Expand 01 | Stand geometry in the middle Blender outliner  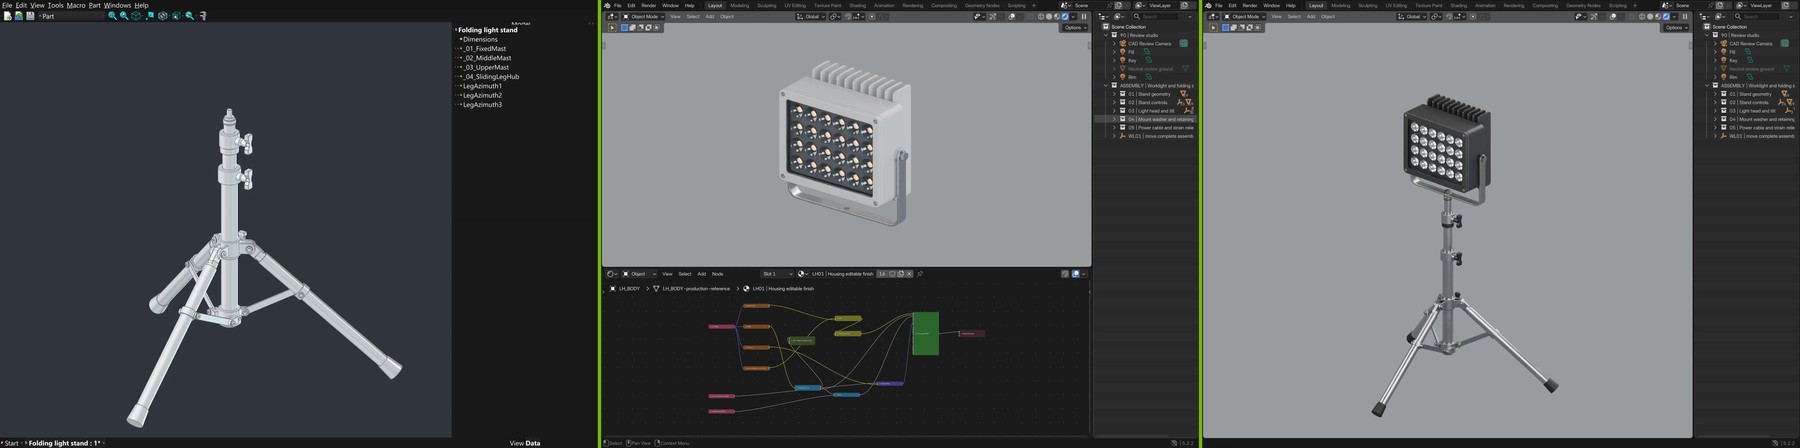pyautogui.click(x=1114, y=94)
